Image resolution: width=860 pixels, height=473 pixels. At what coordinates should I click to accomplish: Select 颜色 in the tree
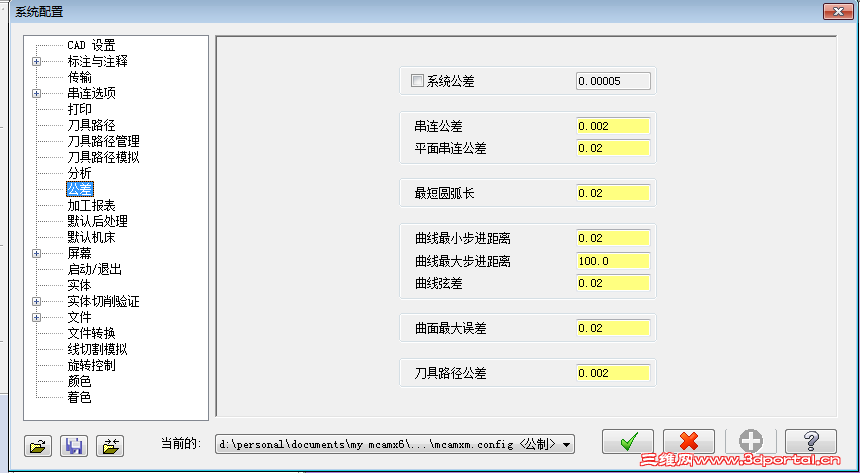point(80,381)
